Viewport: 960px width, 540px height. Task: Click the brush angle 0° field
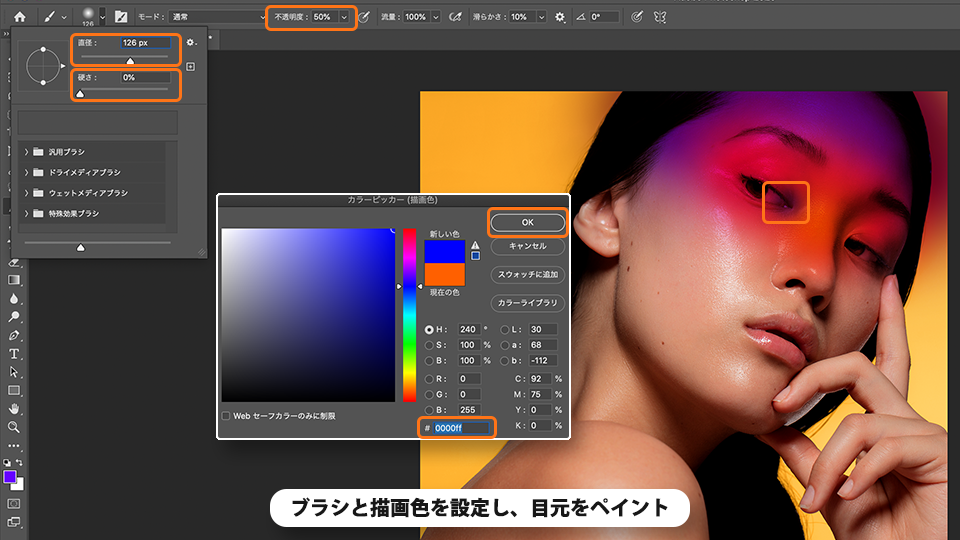[x=604, y=17]
